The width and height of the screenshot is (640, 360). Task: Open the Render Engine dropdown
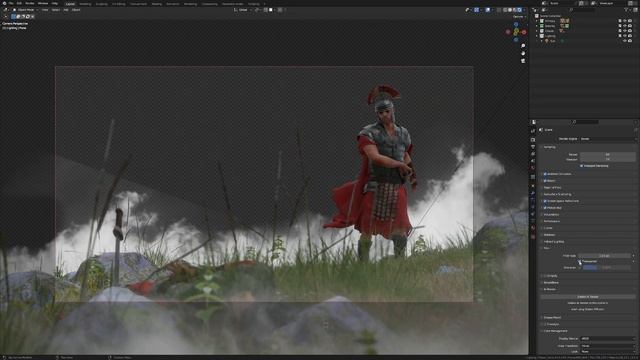pos(607,139)
